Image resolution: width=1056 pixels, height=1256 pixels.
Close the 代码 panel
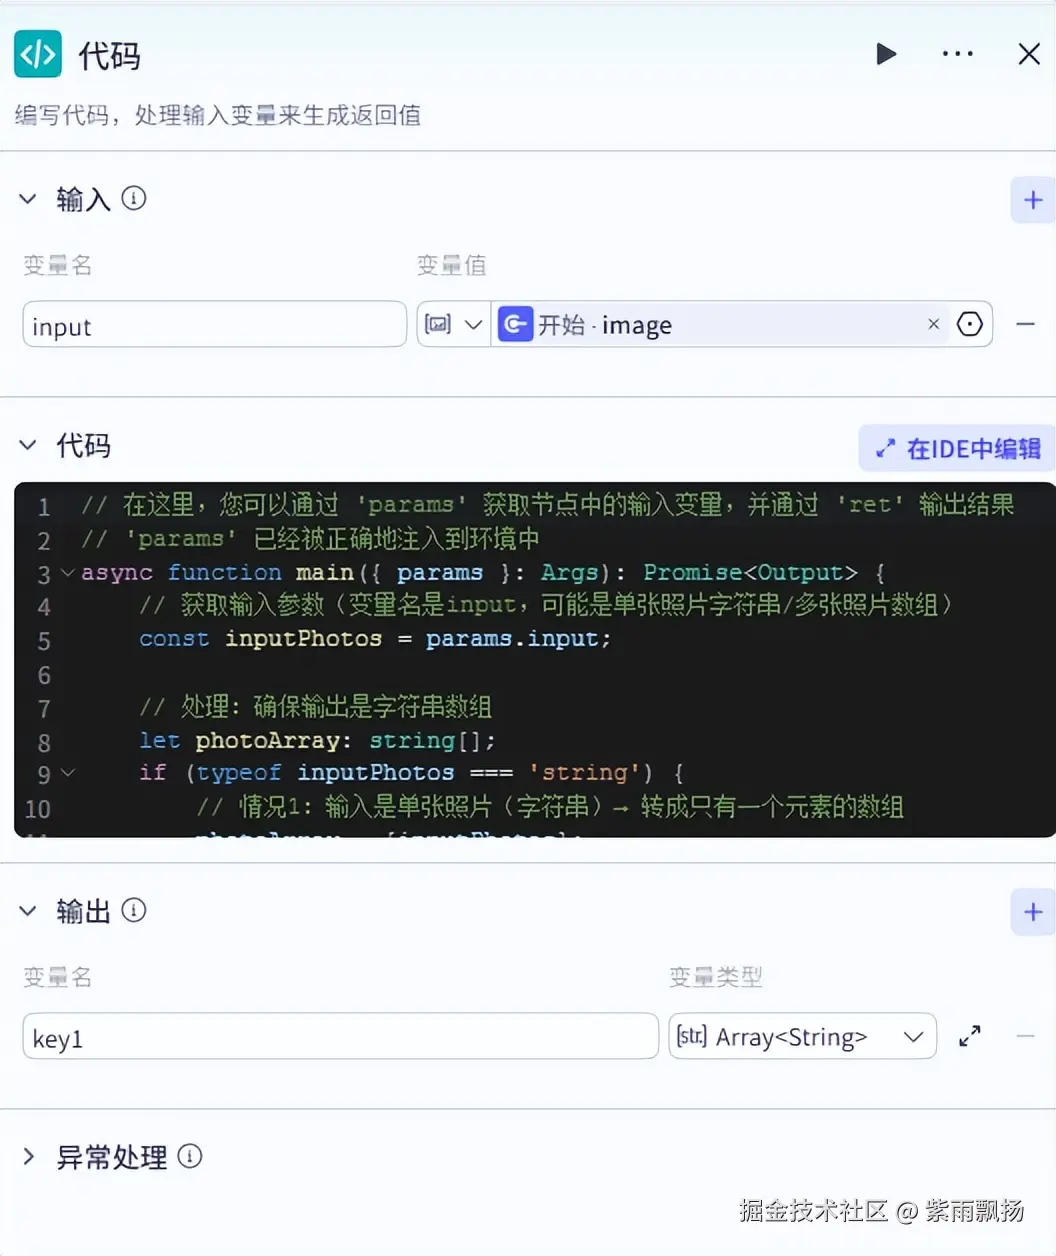1029,54
